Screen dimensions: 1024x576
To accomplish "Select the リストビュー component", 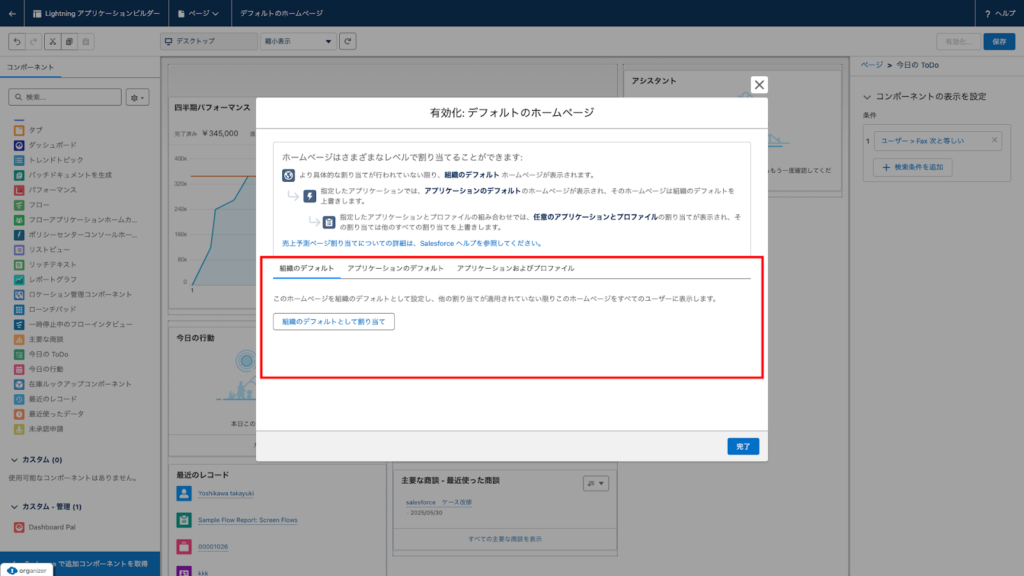I will (x=49, y=249).
